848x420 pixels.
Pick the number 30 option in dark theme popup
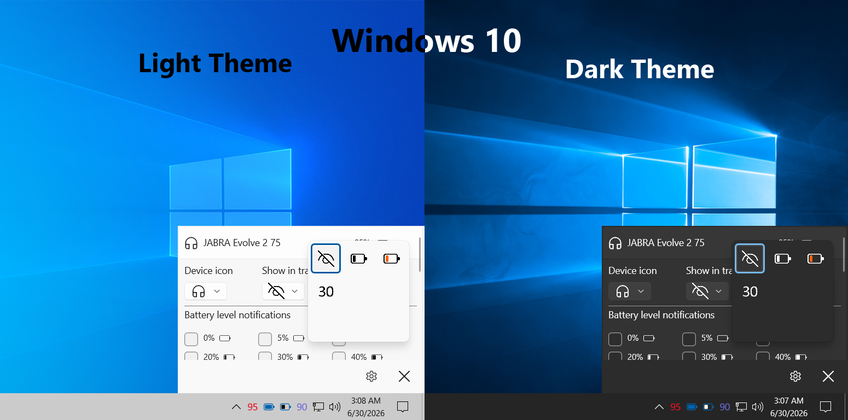[750, 292]
